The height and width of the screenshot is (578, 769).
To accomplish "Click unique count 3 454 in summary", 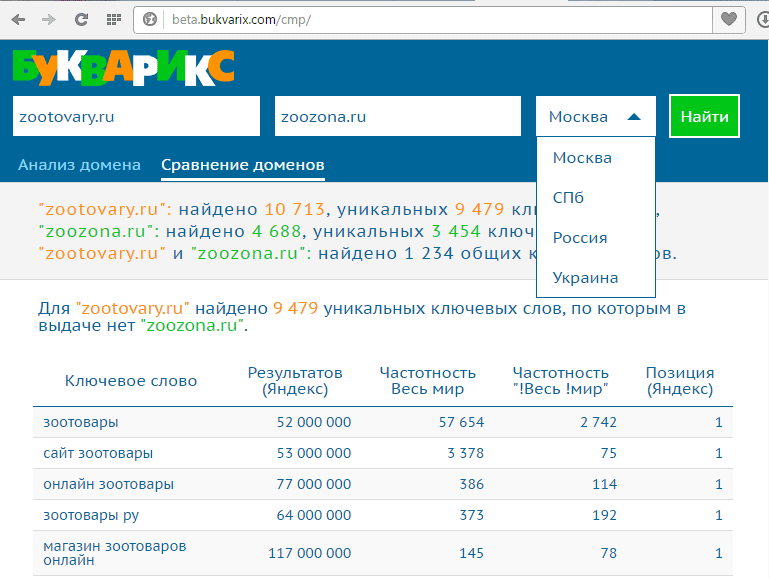I will [x=456, y=231].
